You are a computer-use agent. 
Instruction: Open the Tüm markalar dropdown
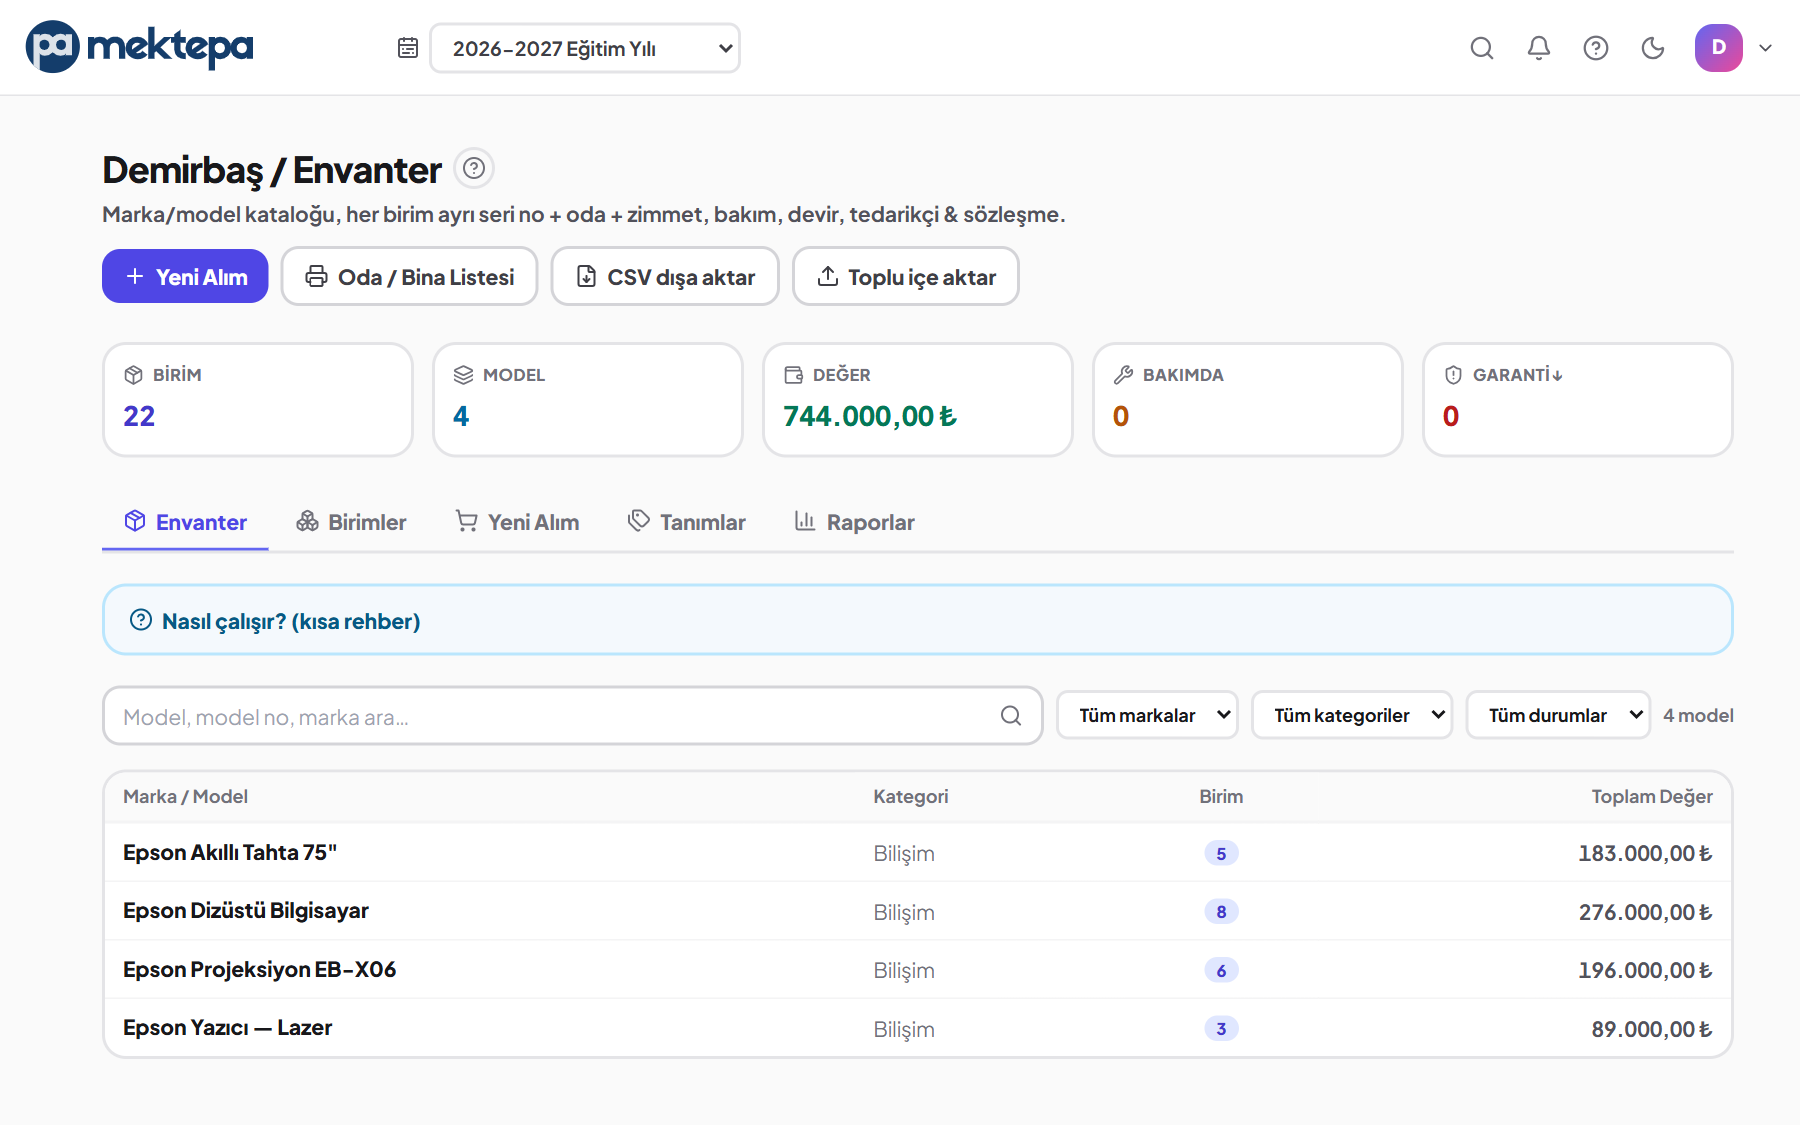pyautogui.click(x=1148, y=715)
